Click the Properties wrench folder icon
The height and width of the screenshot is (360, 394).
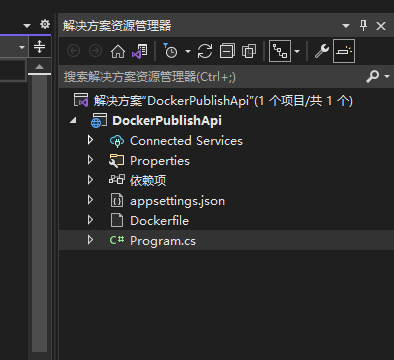point(117,161)
